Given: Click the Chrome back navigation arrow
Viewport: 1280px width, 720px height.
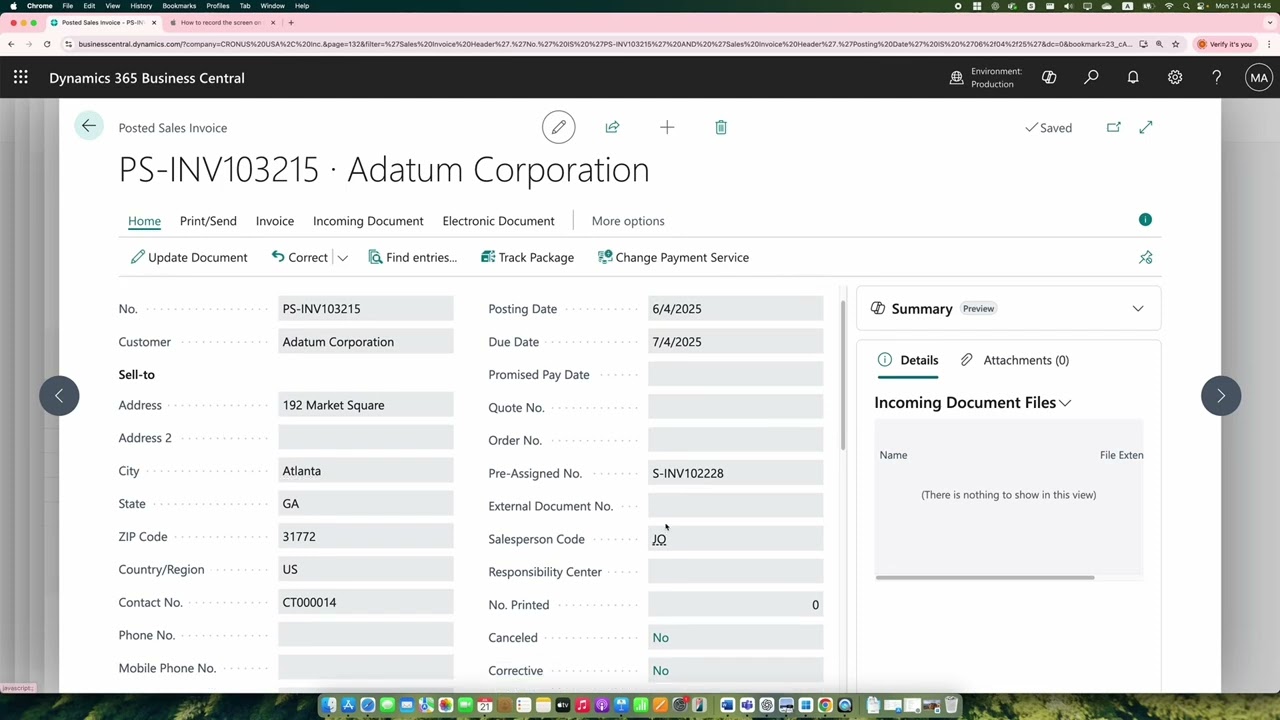Looking at the screenshot, I should (x=11, y=44).
